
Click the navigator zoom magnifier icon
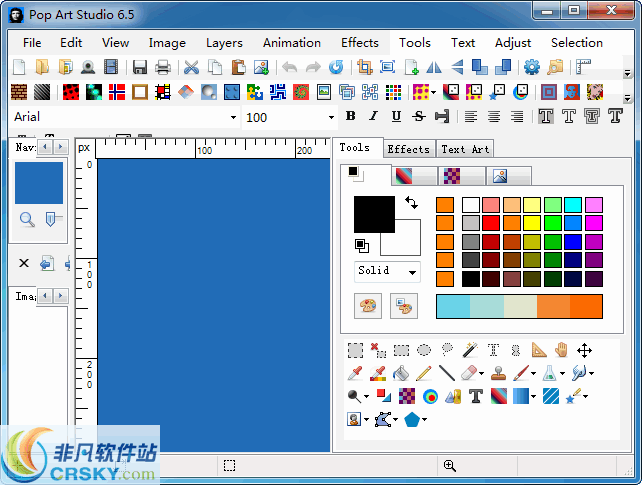pyautogui.click(x=27, y=219)
